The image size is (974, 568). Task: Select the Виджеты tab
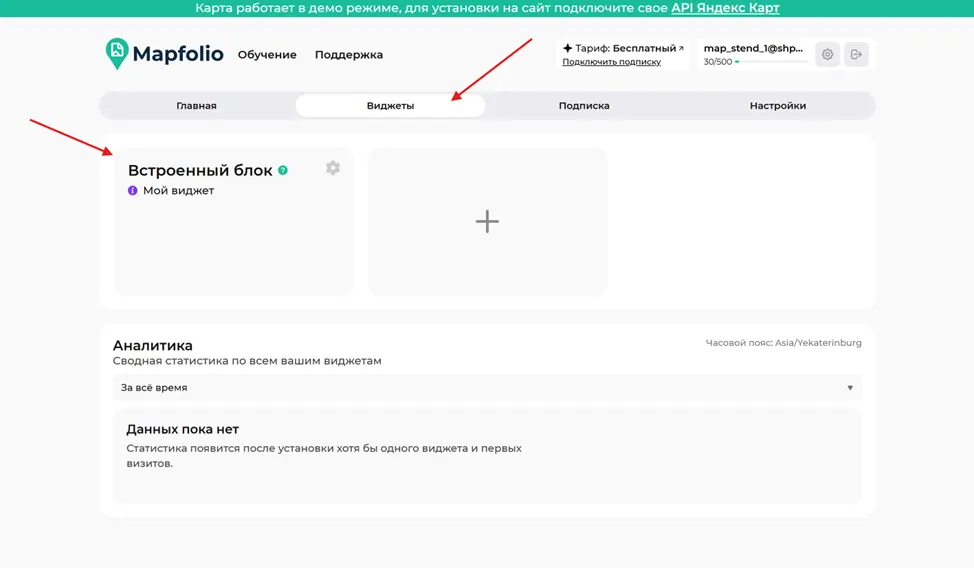(390, 106)
